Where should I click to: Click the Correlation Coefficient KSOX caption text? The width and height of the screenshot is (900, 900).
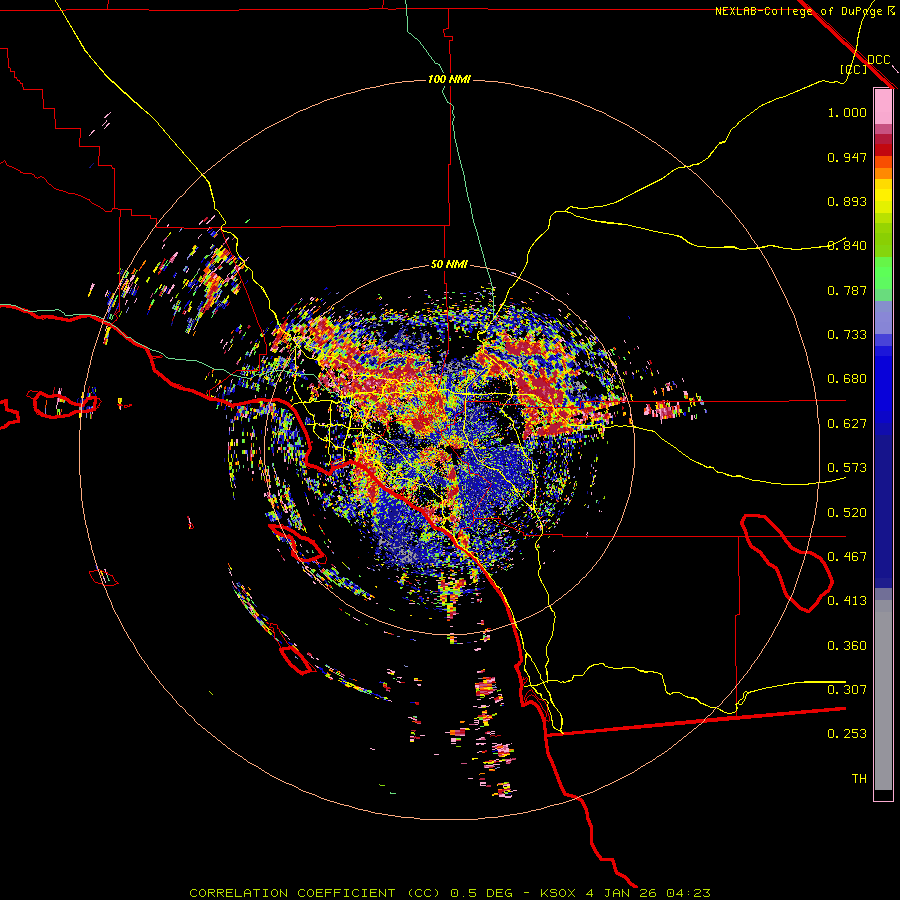coord(450,893)
